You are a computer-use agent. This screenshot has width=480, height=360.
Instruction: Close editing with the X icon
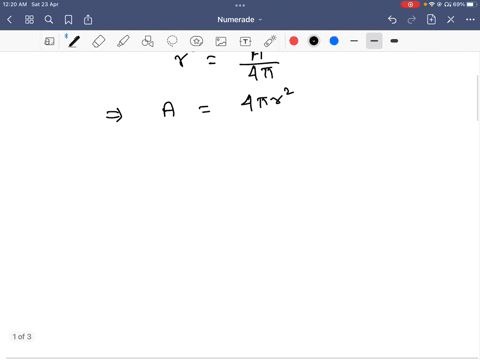click(x=451, y=20)
